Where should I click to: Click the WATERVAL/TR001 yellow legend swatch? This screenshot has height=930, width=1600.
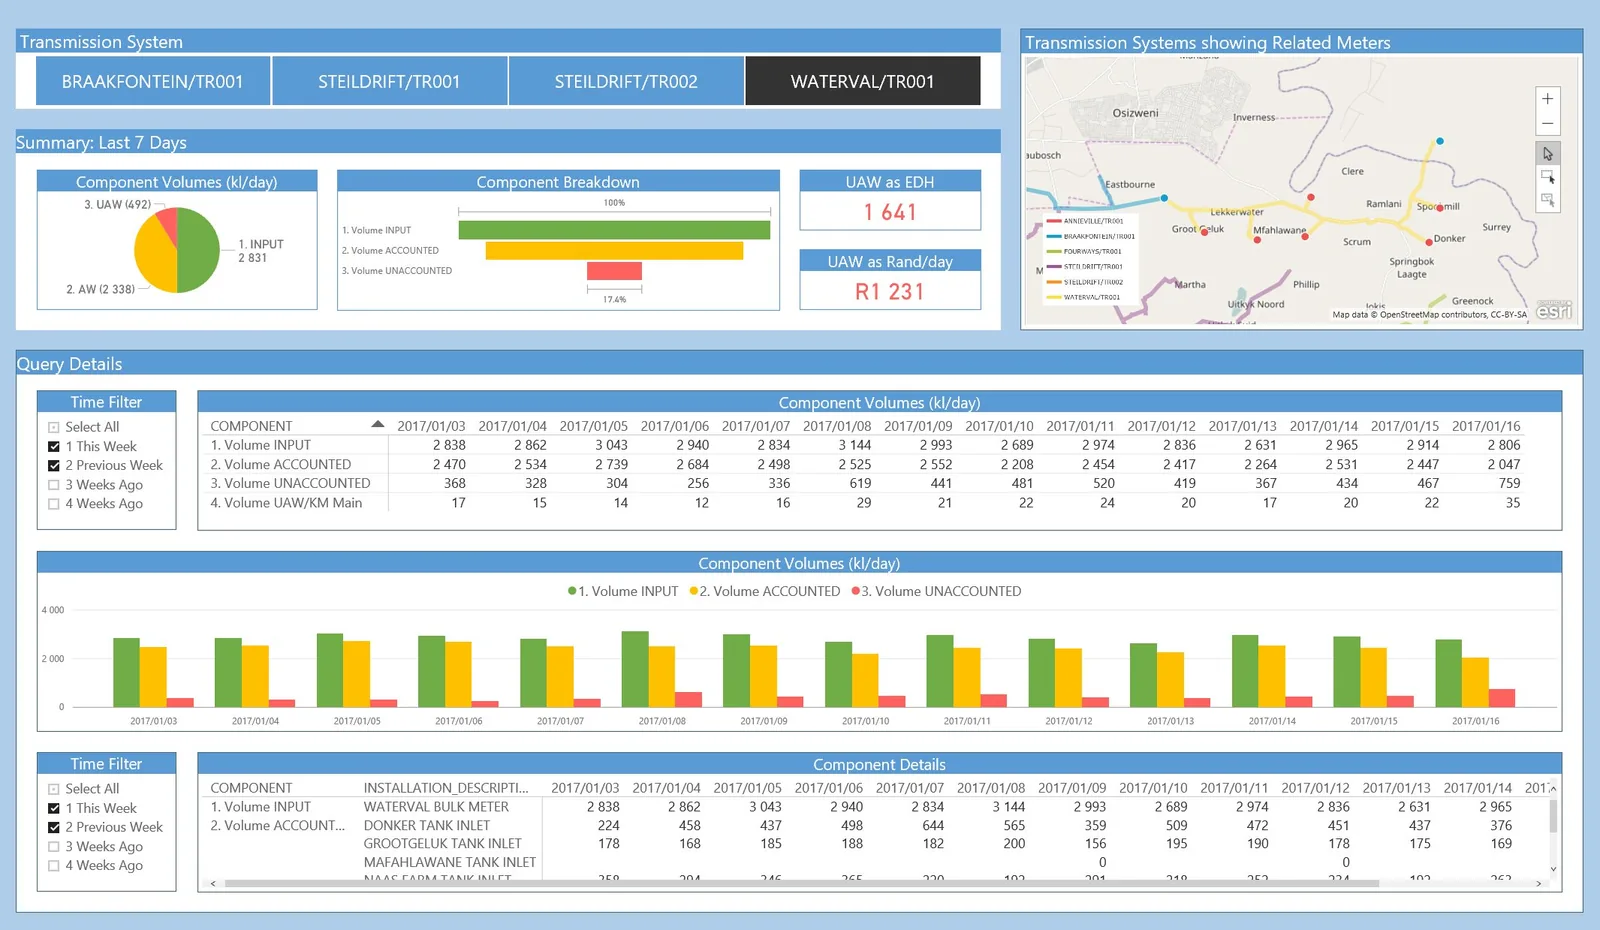coord(1053,297)
